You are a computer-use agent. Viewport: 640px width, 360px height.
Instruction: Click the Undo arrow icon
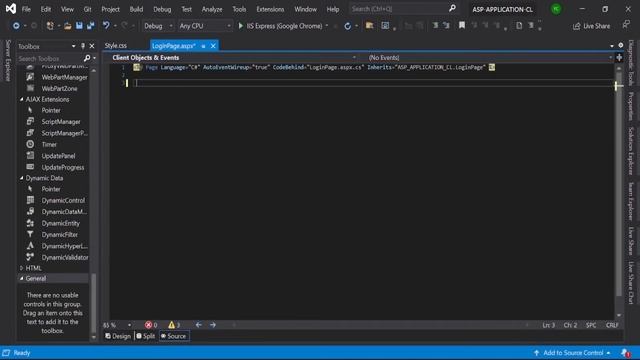[x=106, y=26]
